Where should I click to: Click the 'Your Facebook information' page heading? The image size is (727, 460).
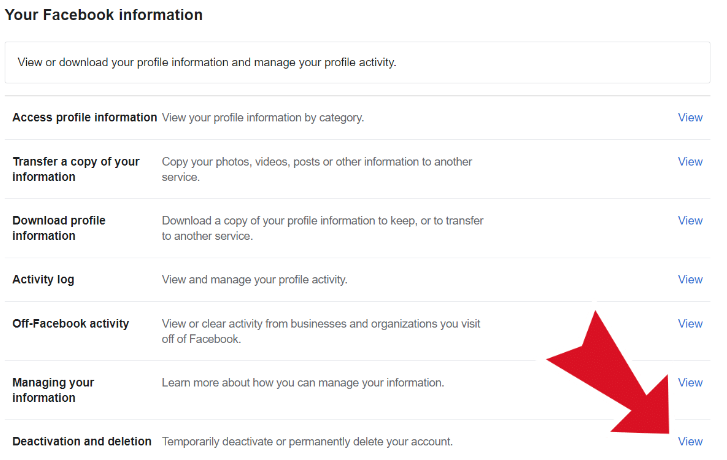point(103,15)
